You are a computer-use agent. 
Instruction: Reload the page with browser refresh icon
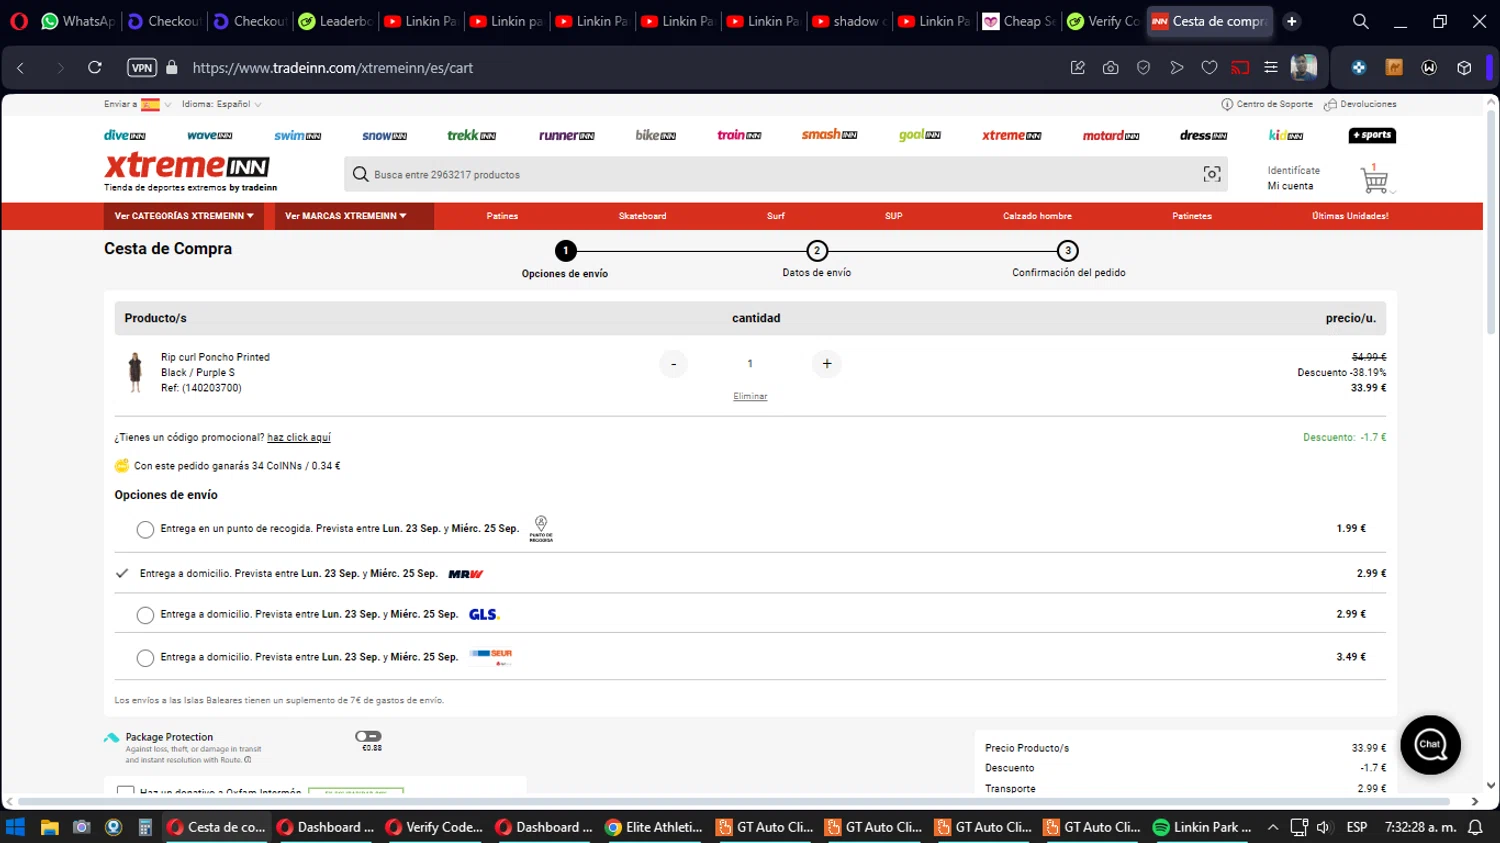coord(95,68)
